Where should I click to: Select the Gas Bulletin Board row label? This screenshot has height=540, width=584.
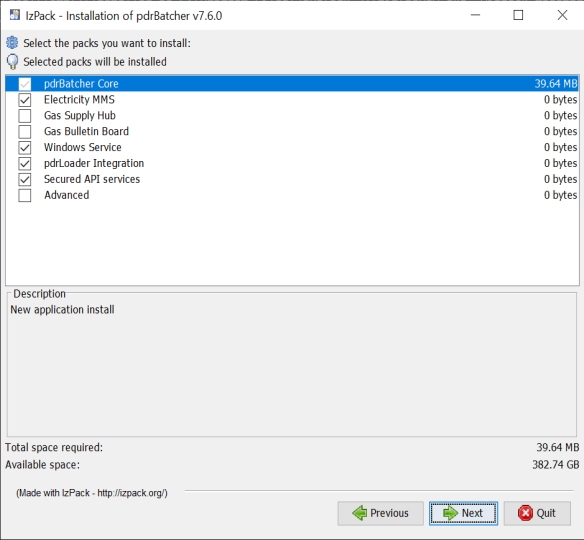tap(86, 131)
